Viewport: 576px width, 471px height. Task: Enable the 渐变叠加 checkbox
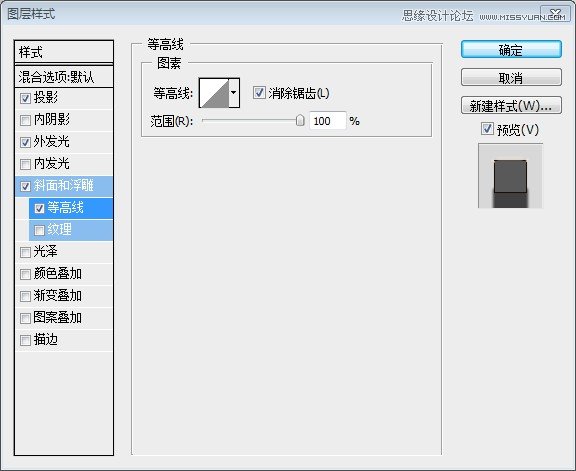coord(25,296)
